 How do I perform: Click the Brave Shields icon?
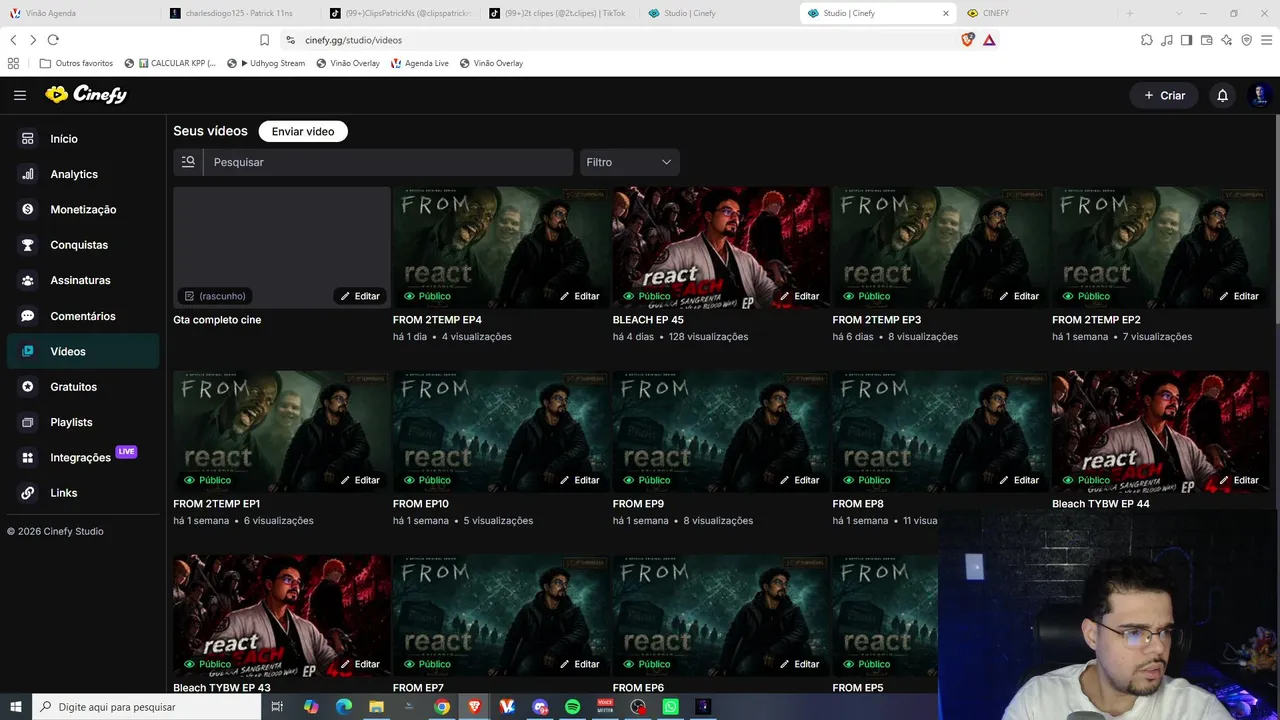point(967,40)
